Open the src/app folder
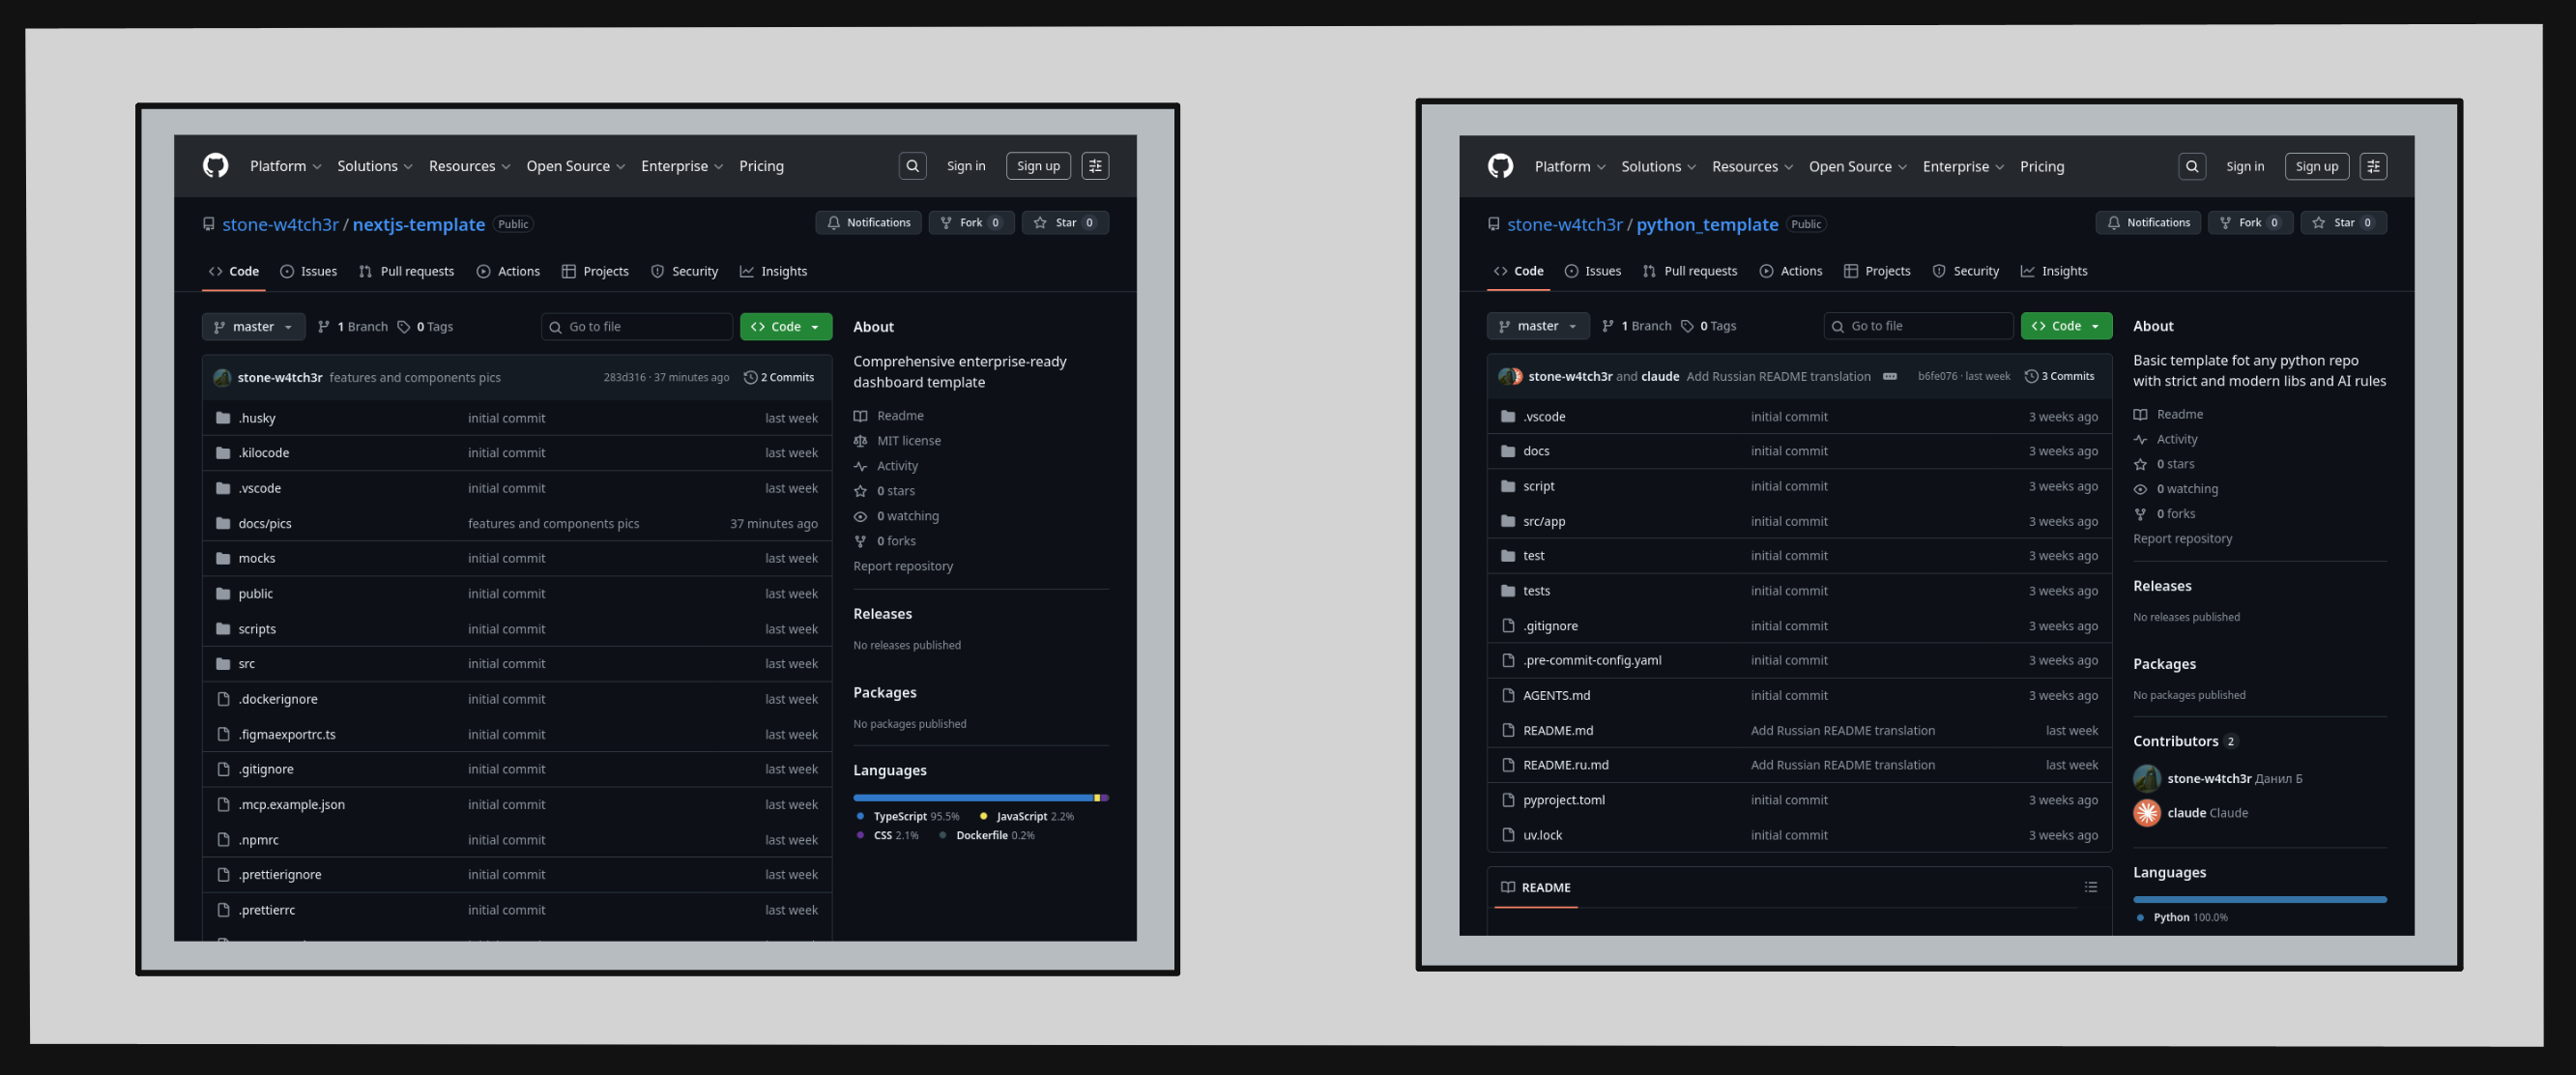Image resolution: width=2576 pixels, height=1075 pixels. [1544, 522]
